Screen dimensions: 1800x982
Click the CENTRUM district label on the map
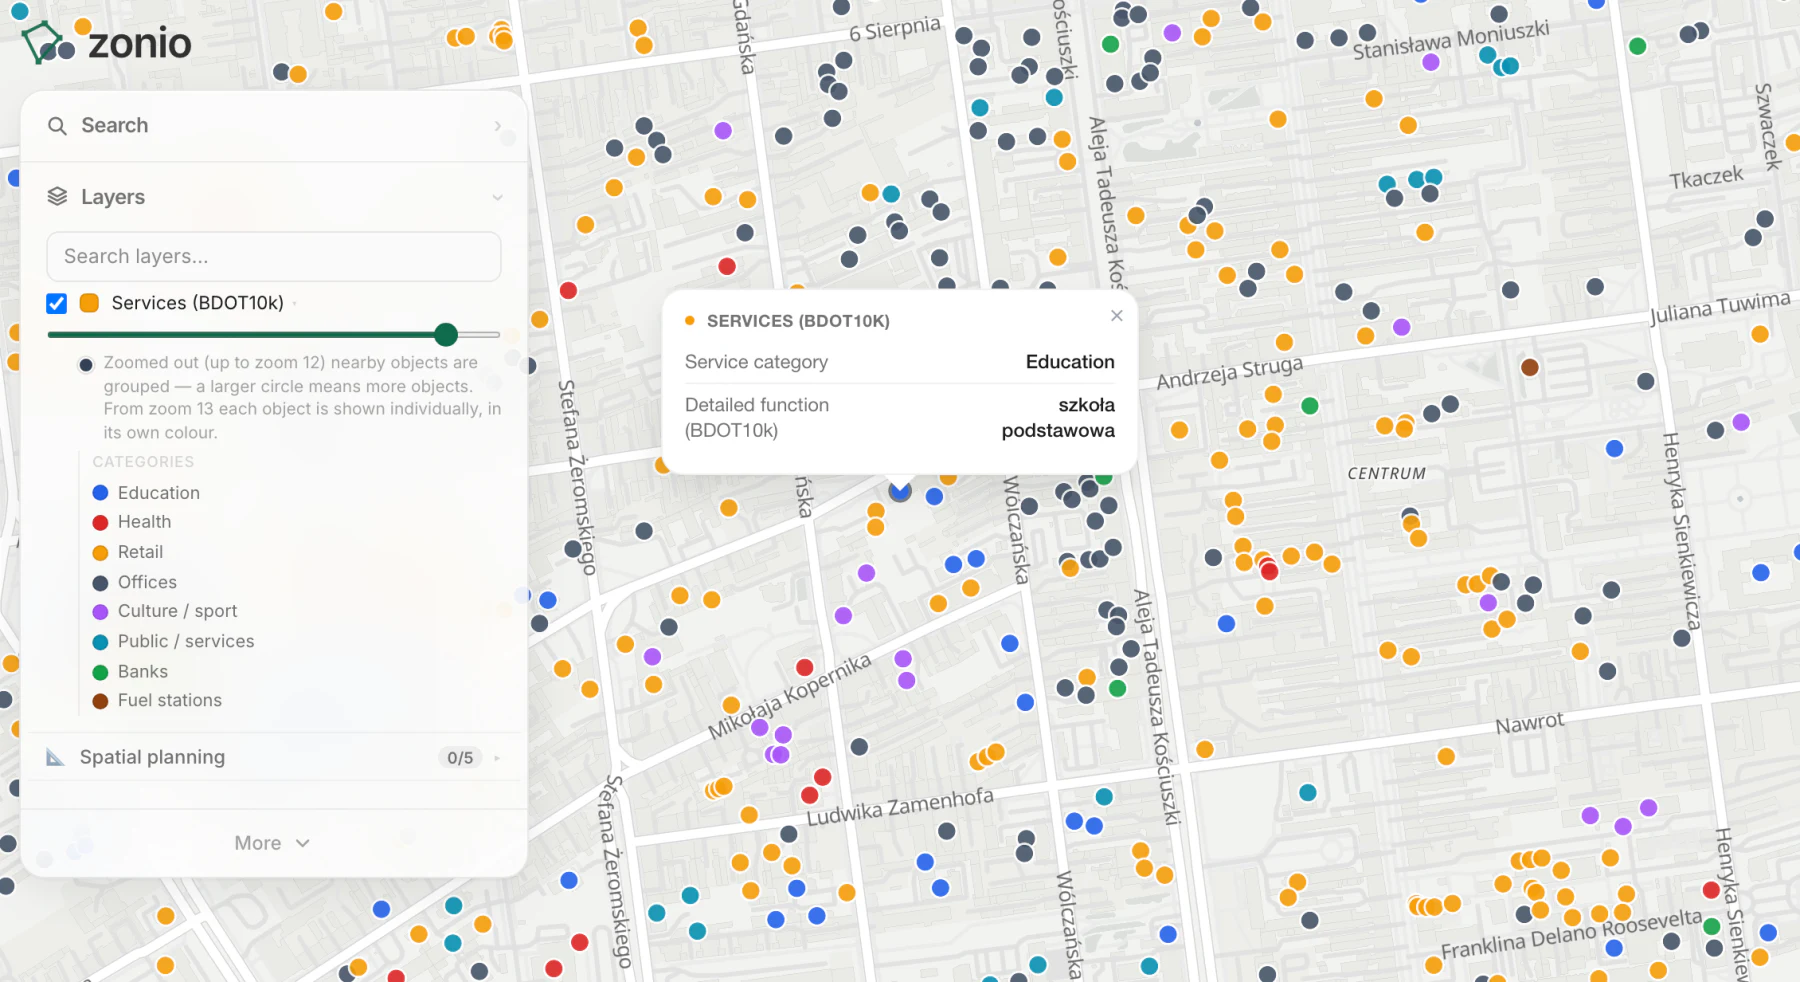(x=1386, y=474)
